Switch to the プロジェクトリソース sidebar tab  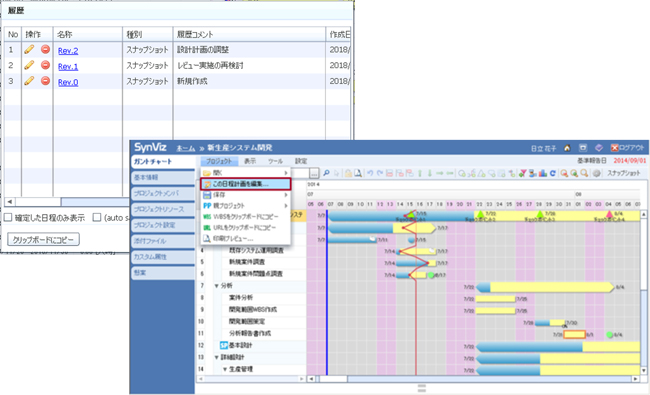(163, 209)
